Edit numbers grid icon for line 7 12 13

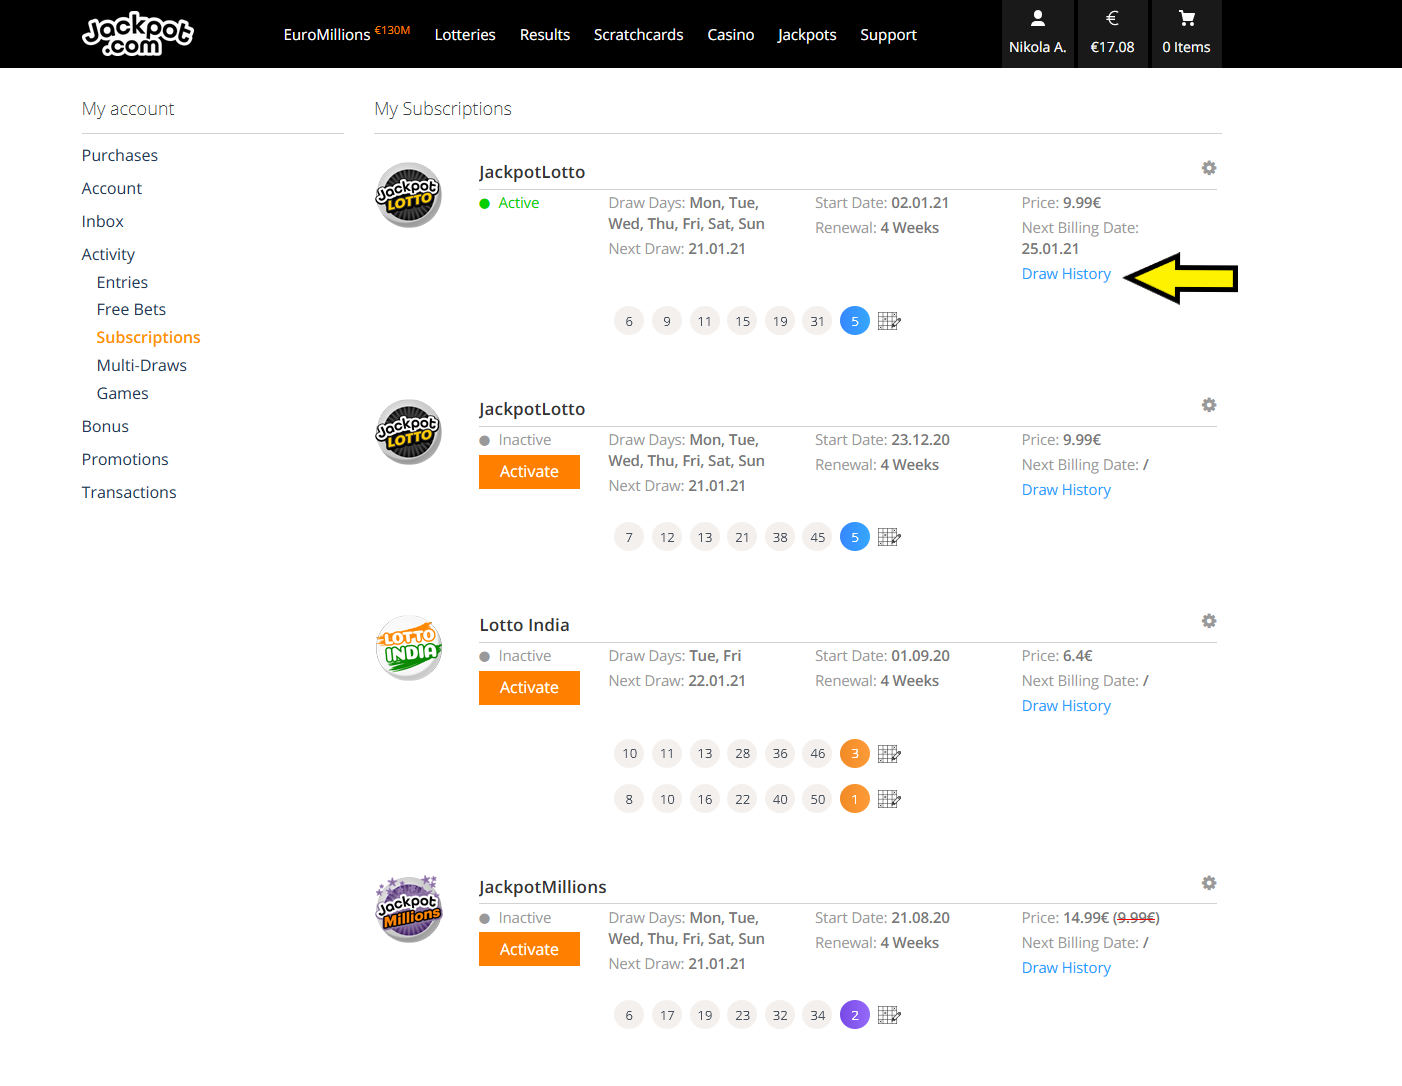click(889, 537)
